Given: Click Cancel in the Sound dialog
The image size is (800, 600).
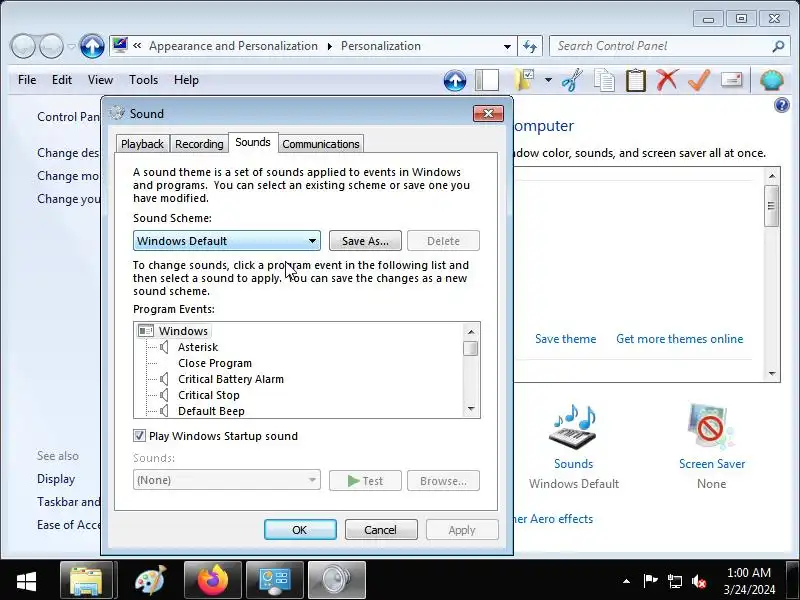Looking at the screenshot, I should (381, 530).
